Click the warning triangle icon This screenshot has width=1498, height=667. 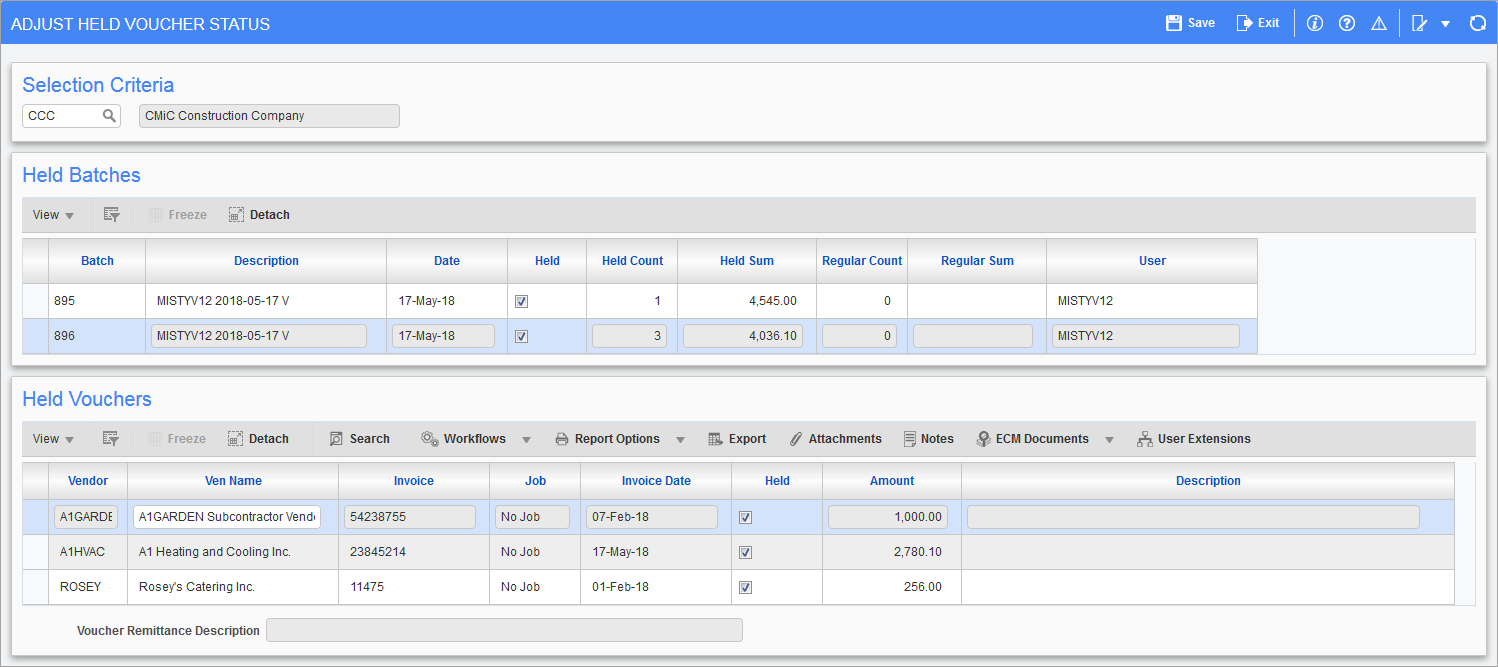1379,23
